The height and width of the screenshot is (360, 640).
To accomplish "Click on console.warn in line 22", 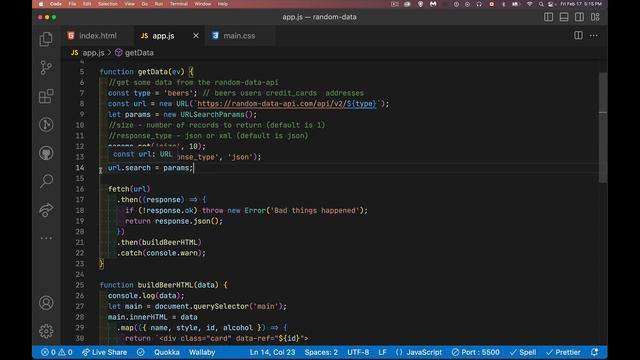I will click(172, 253).
